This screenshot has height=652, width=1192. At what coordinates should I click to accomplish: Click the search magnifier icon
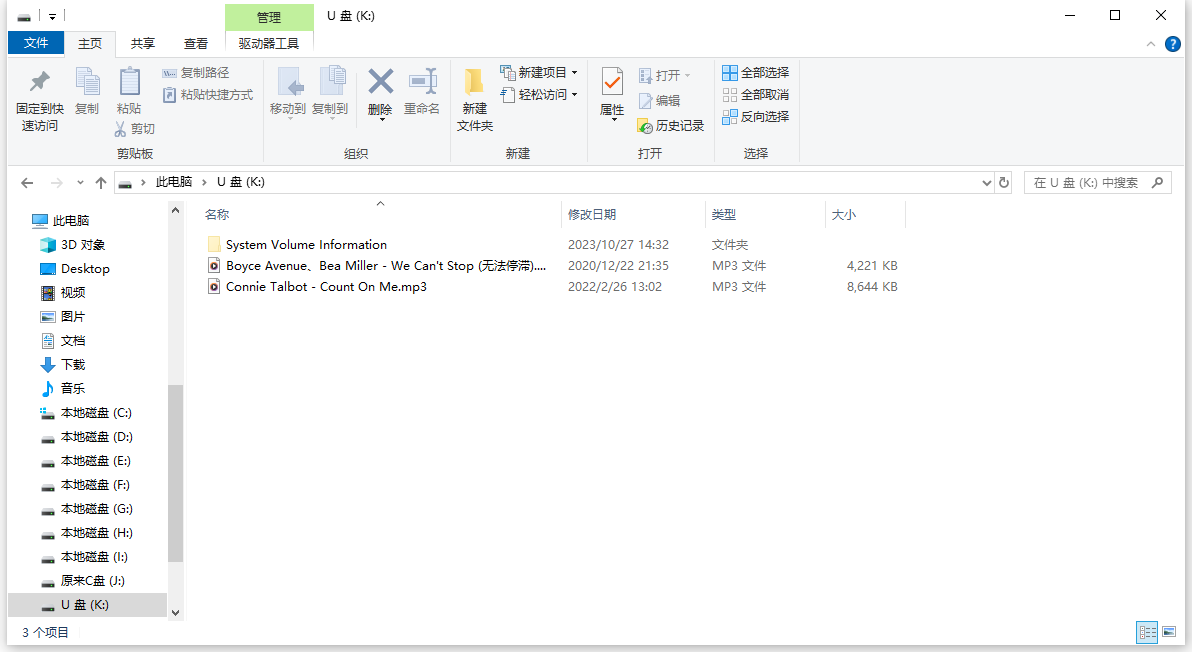(x=1158, y=182)
